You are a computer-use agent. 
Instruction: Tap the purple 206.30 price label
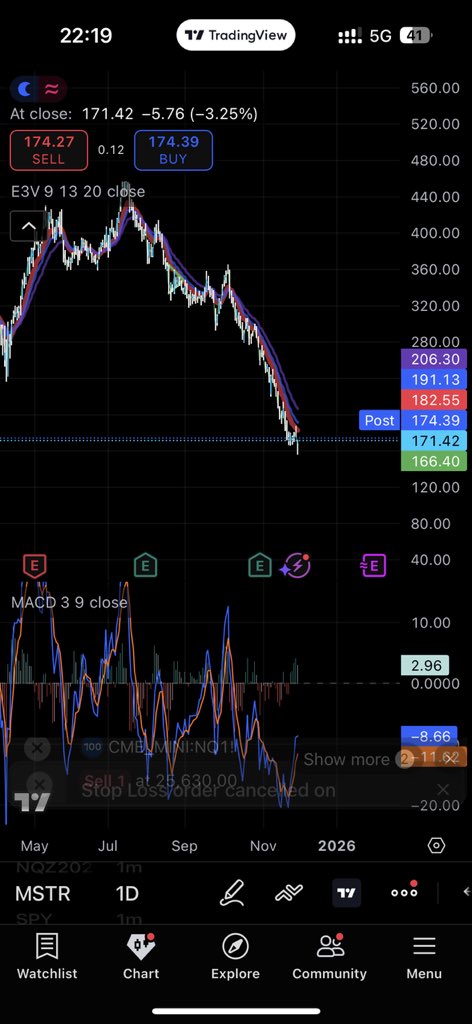[x=434, y=359]
